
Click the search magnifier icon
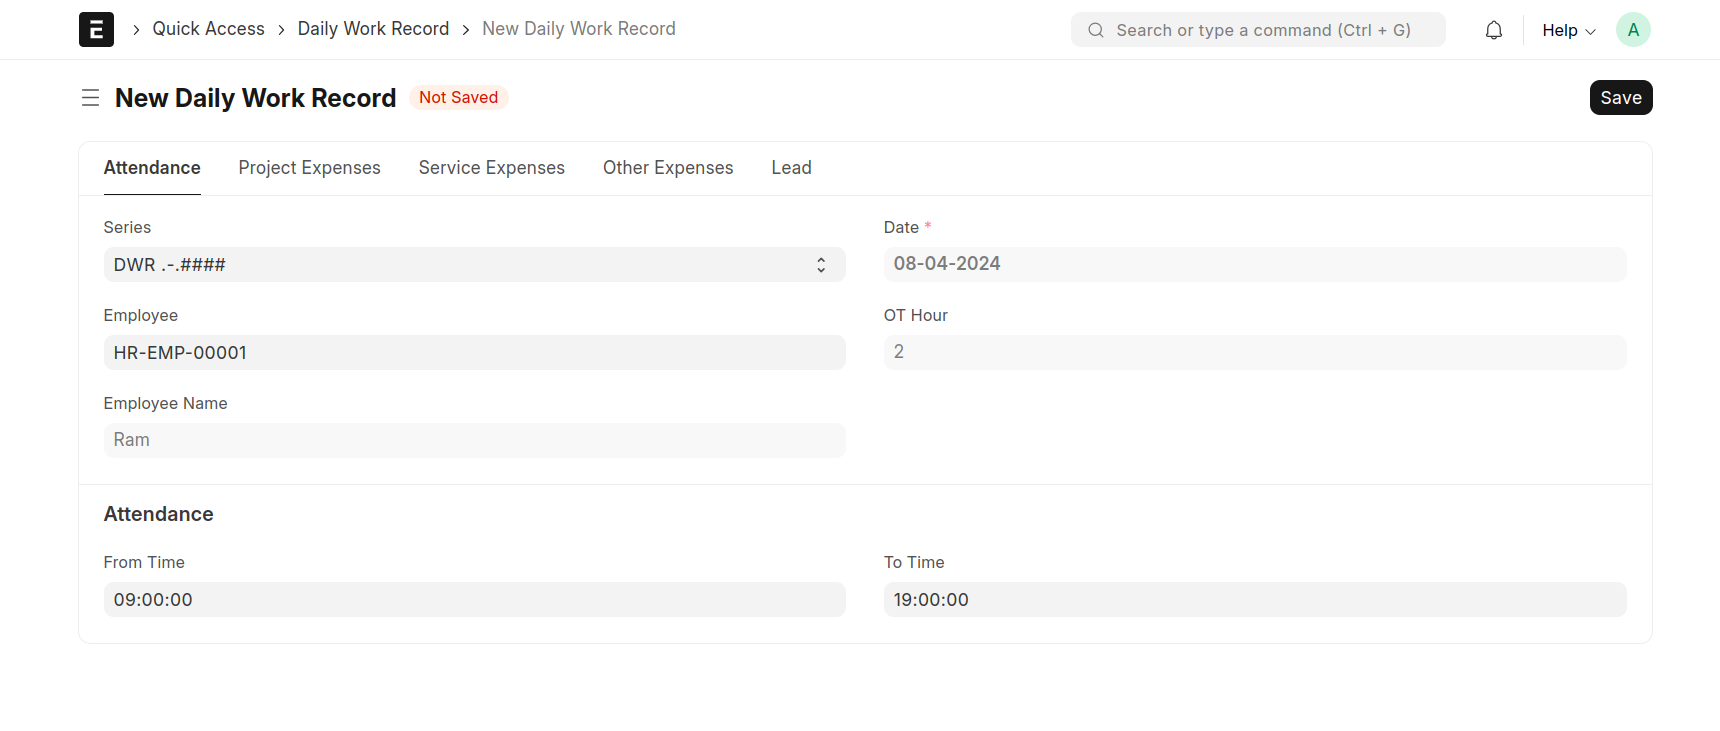point(1096,30)
